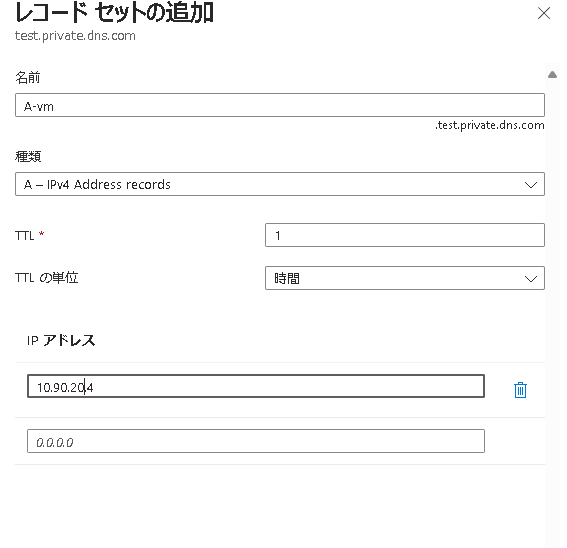This screenshot has height=548, width=567.
Task: Click the IP アドレス column header
Action: point(61,340)
